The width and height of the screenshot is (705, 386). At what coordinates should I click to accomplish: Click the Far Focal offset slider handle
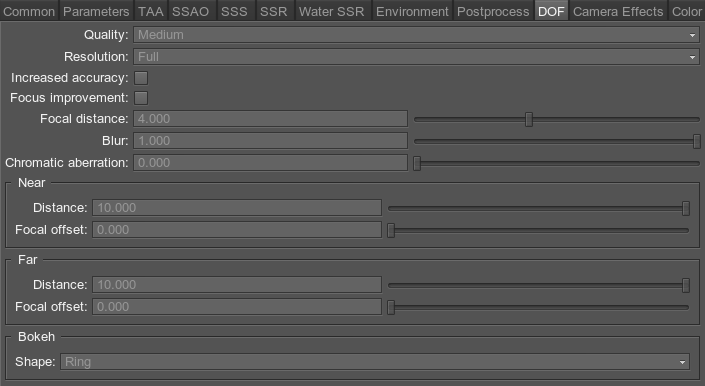click(391, 307)
